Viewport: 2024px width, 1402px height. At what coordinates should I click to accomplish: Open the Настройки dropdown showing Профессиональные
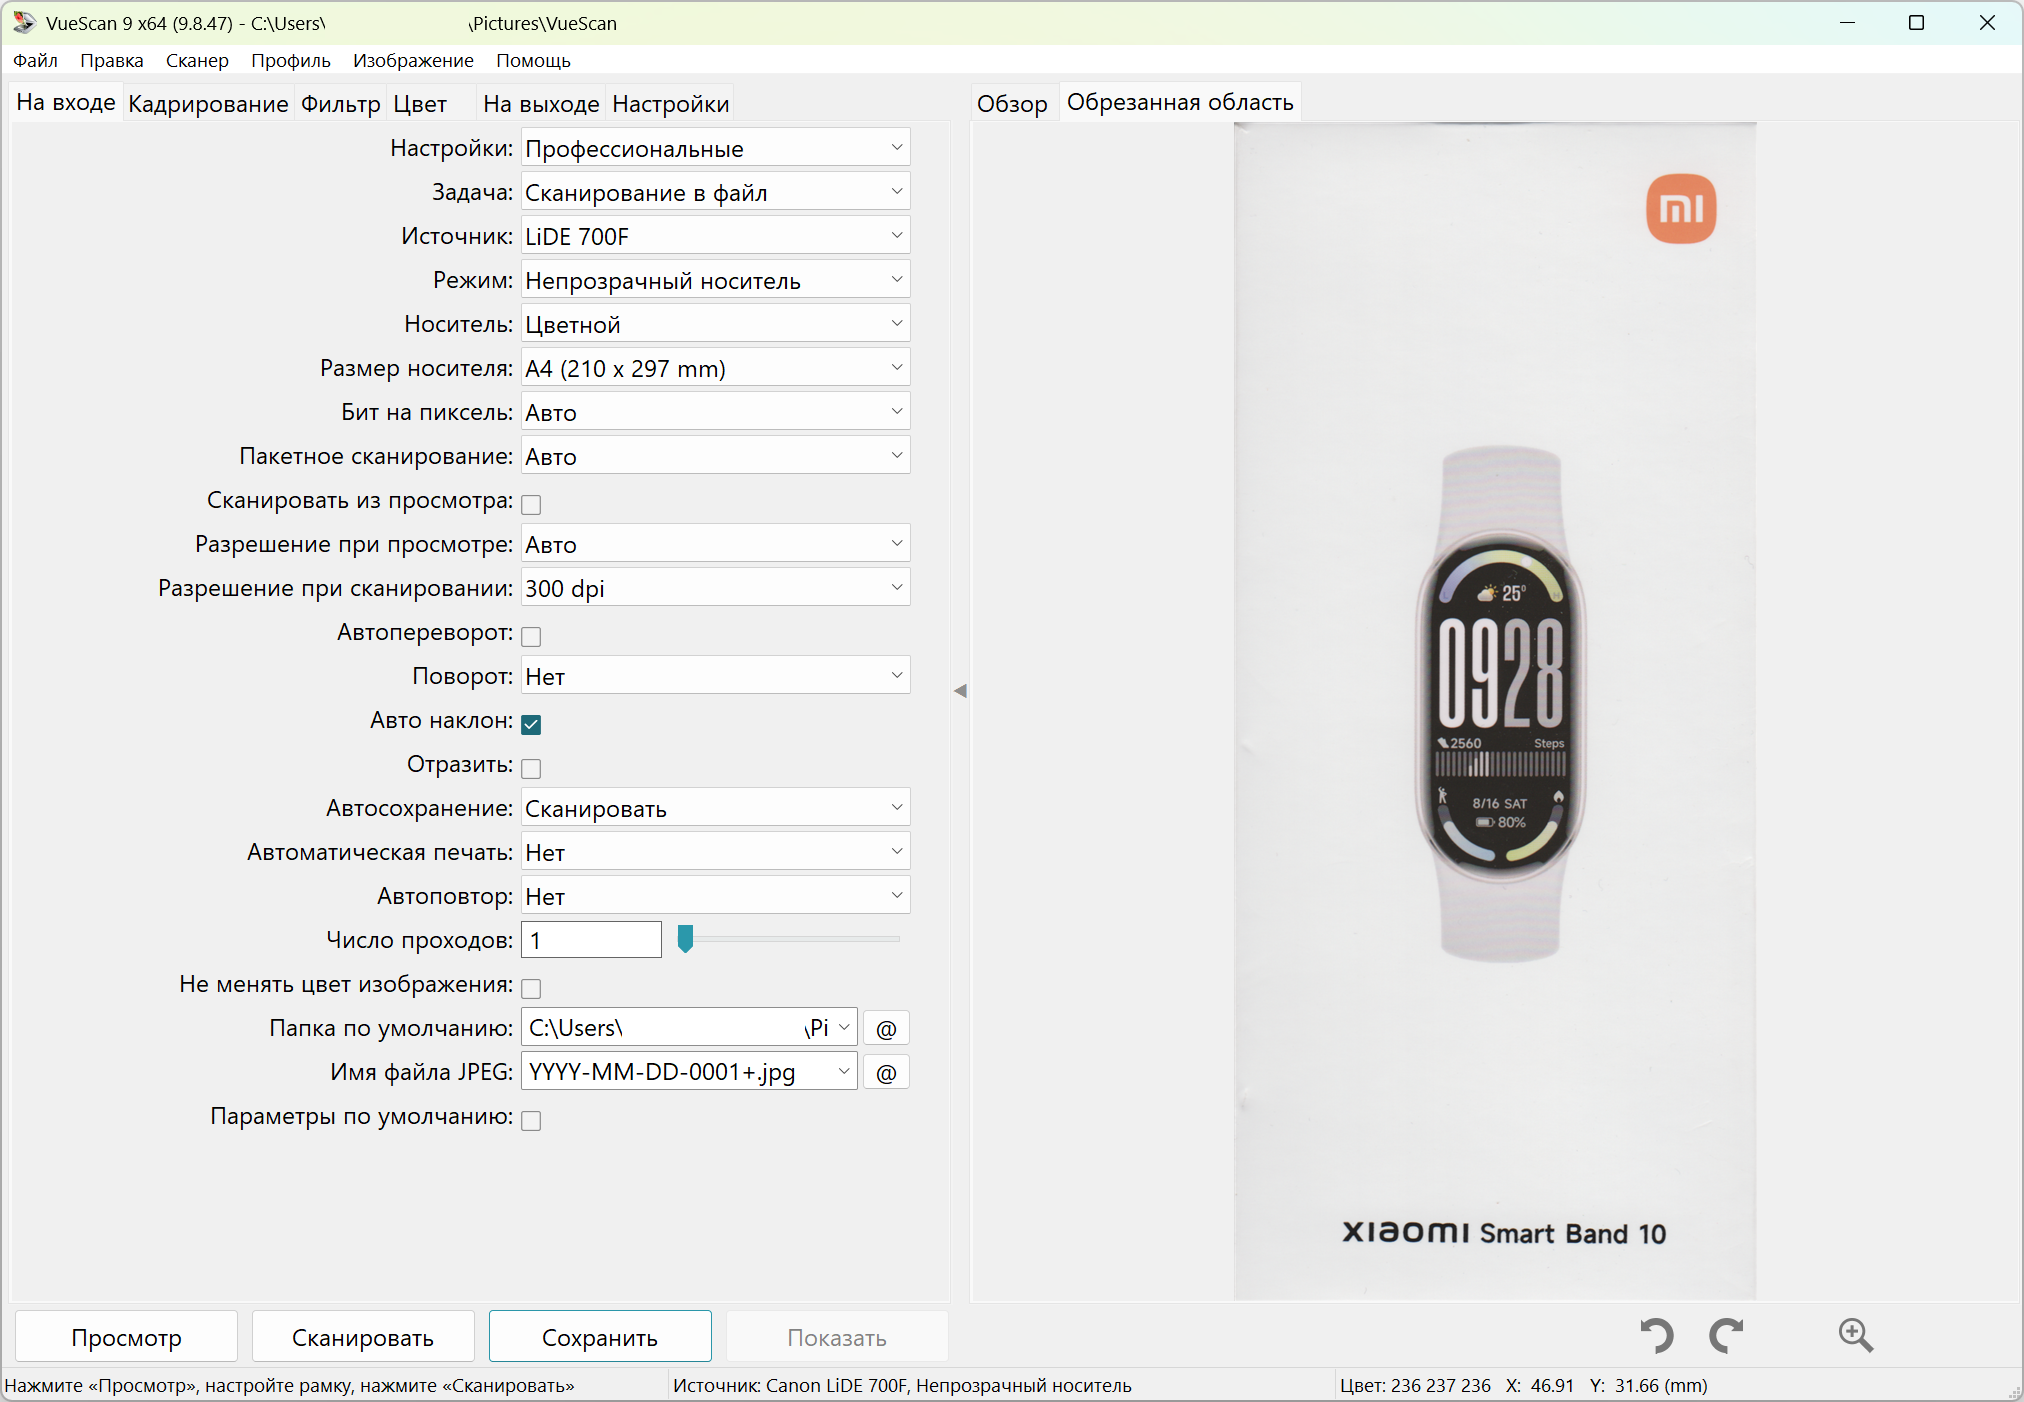(x=715, y=148)
